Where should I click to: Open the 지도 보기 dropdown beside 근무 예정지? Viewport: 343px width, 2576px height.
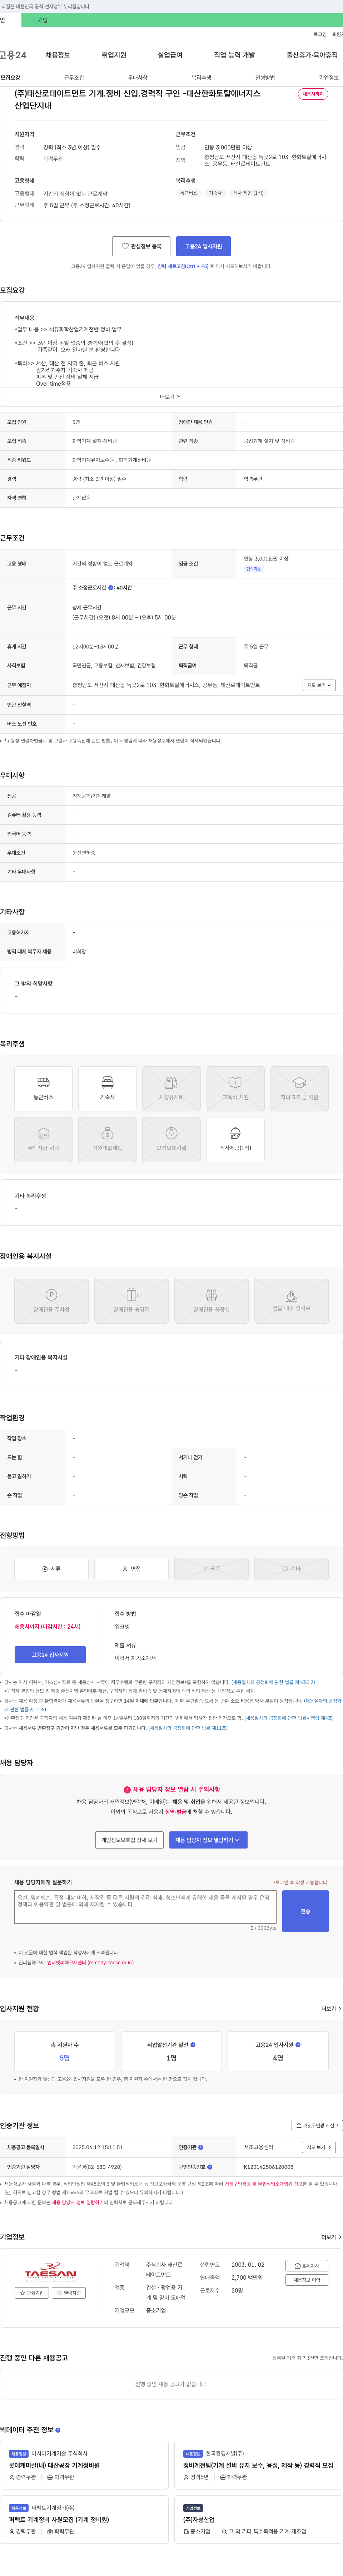(319, 685)
